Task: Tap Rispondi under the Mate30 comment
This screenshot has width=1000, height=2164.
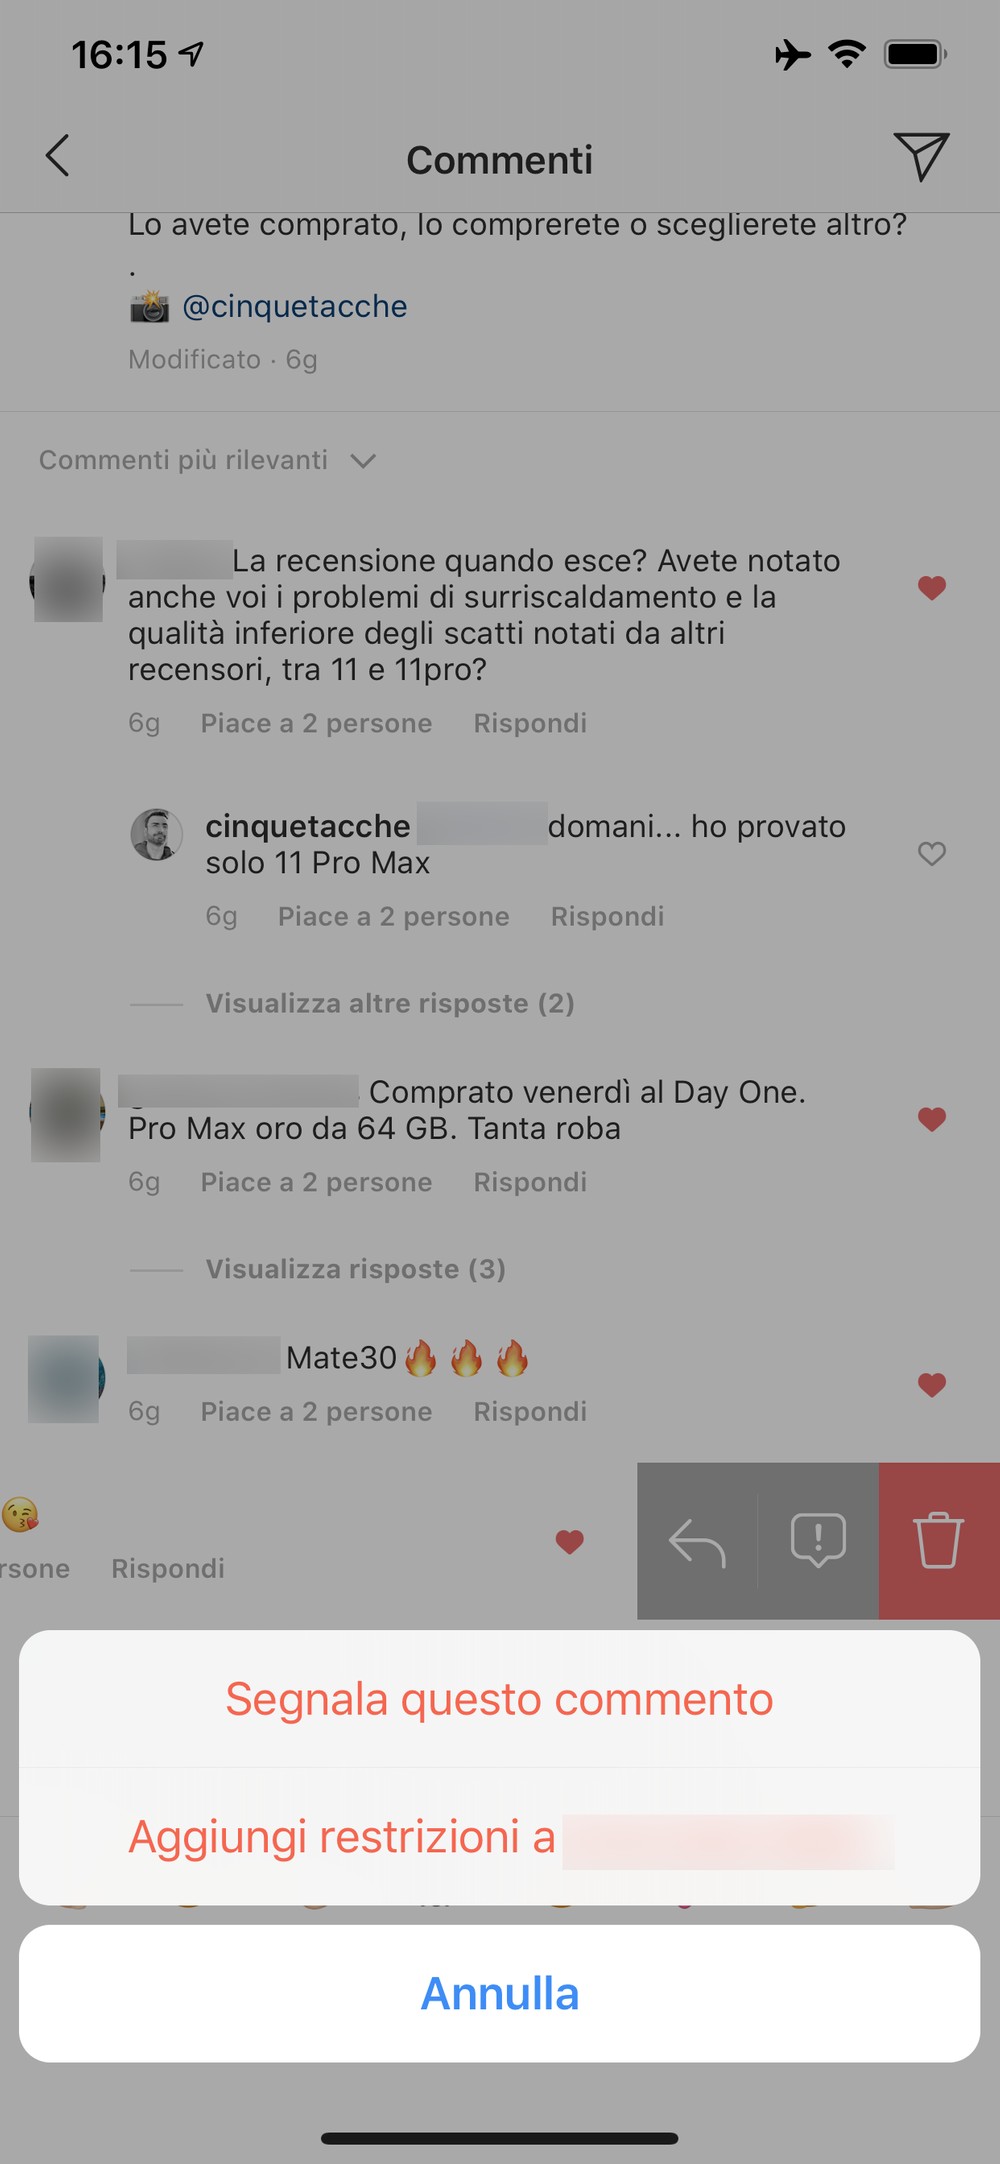Action: [530, 1411]
